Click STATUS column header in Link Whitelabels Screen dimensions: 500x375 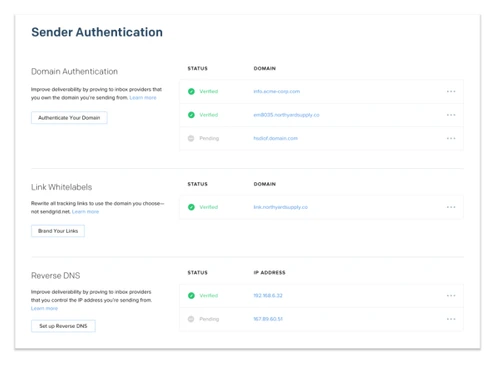point(197,184)
